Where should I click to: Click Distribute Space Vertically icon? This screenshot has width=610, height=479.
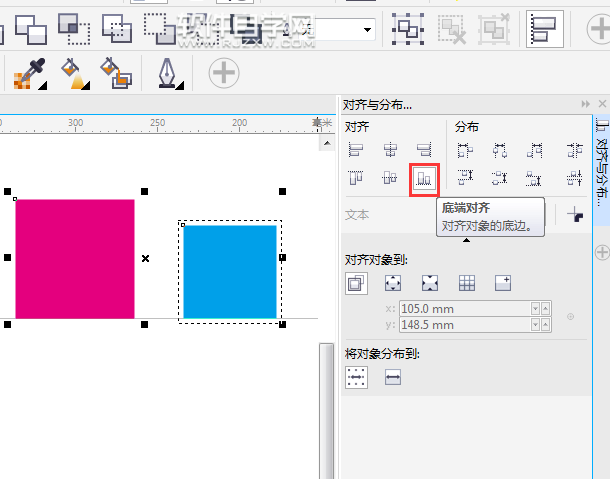[575, 178]
